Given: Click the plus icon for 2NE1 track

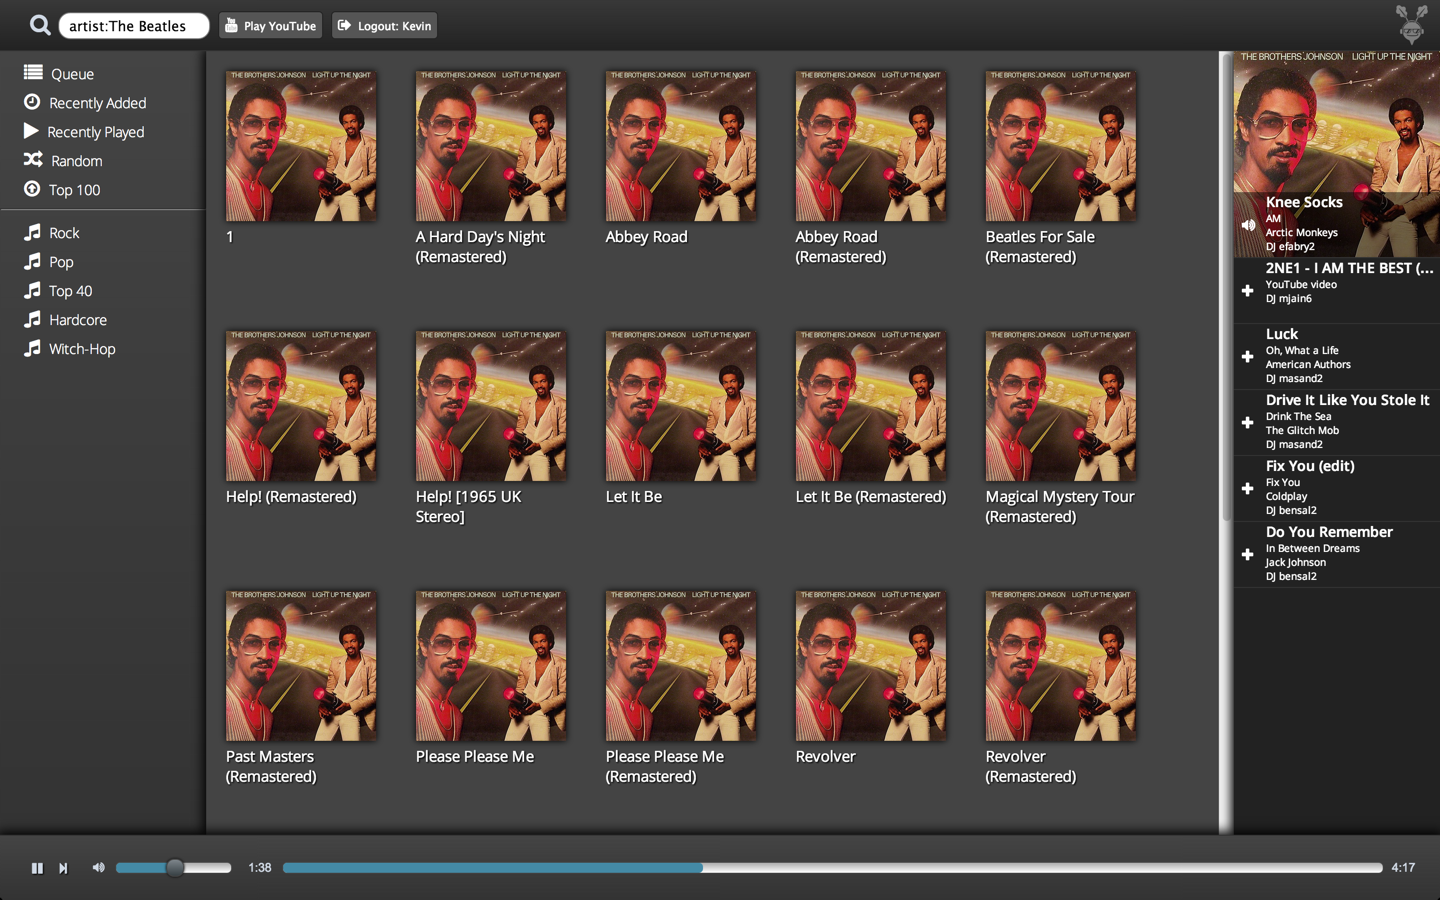Looking at the screenshot, I should click(x=1247, y=291).
